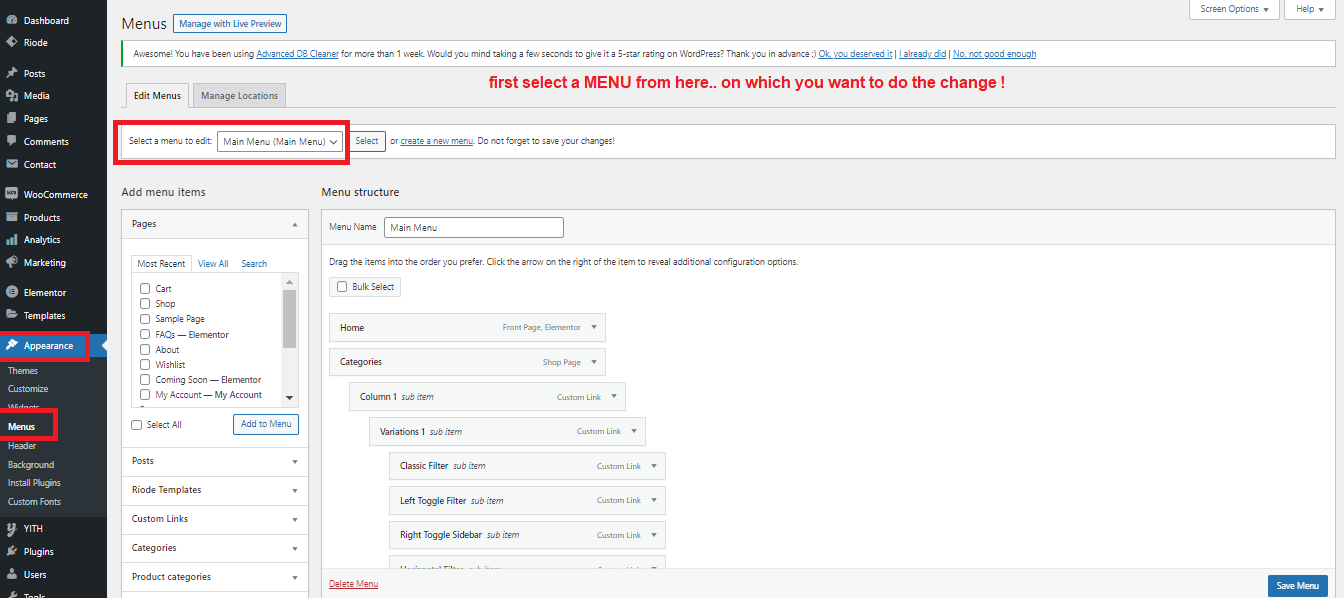Expand the Right Toggle Sidebar item arrow
Viewport: 1344px width, 598px height.
click(653, 535)
